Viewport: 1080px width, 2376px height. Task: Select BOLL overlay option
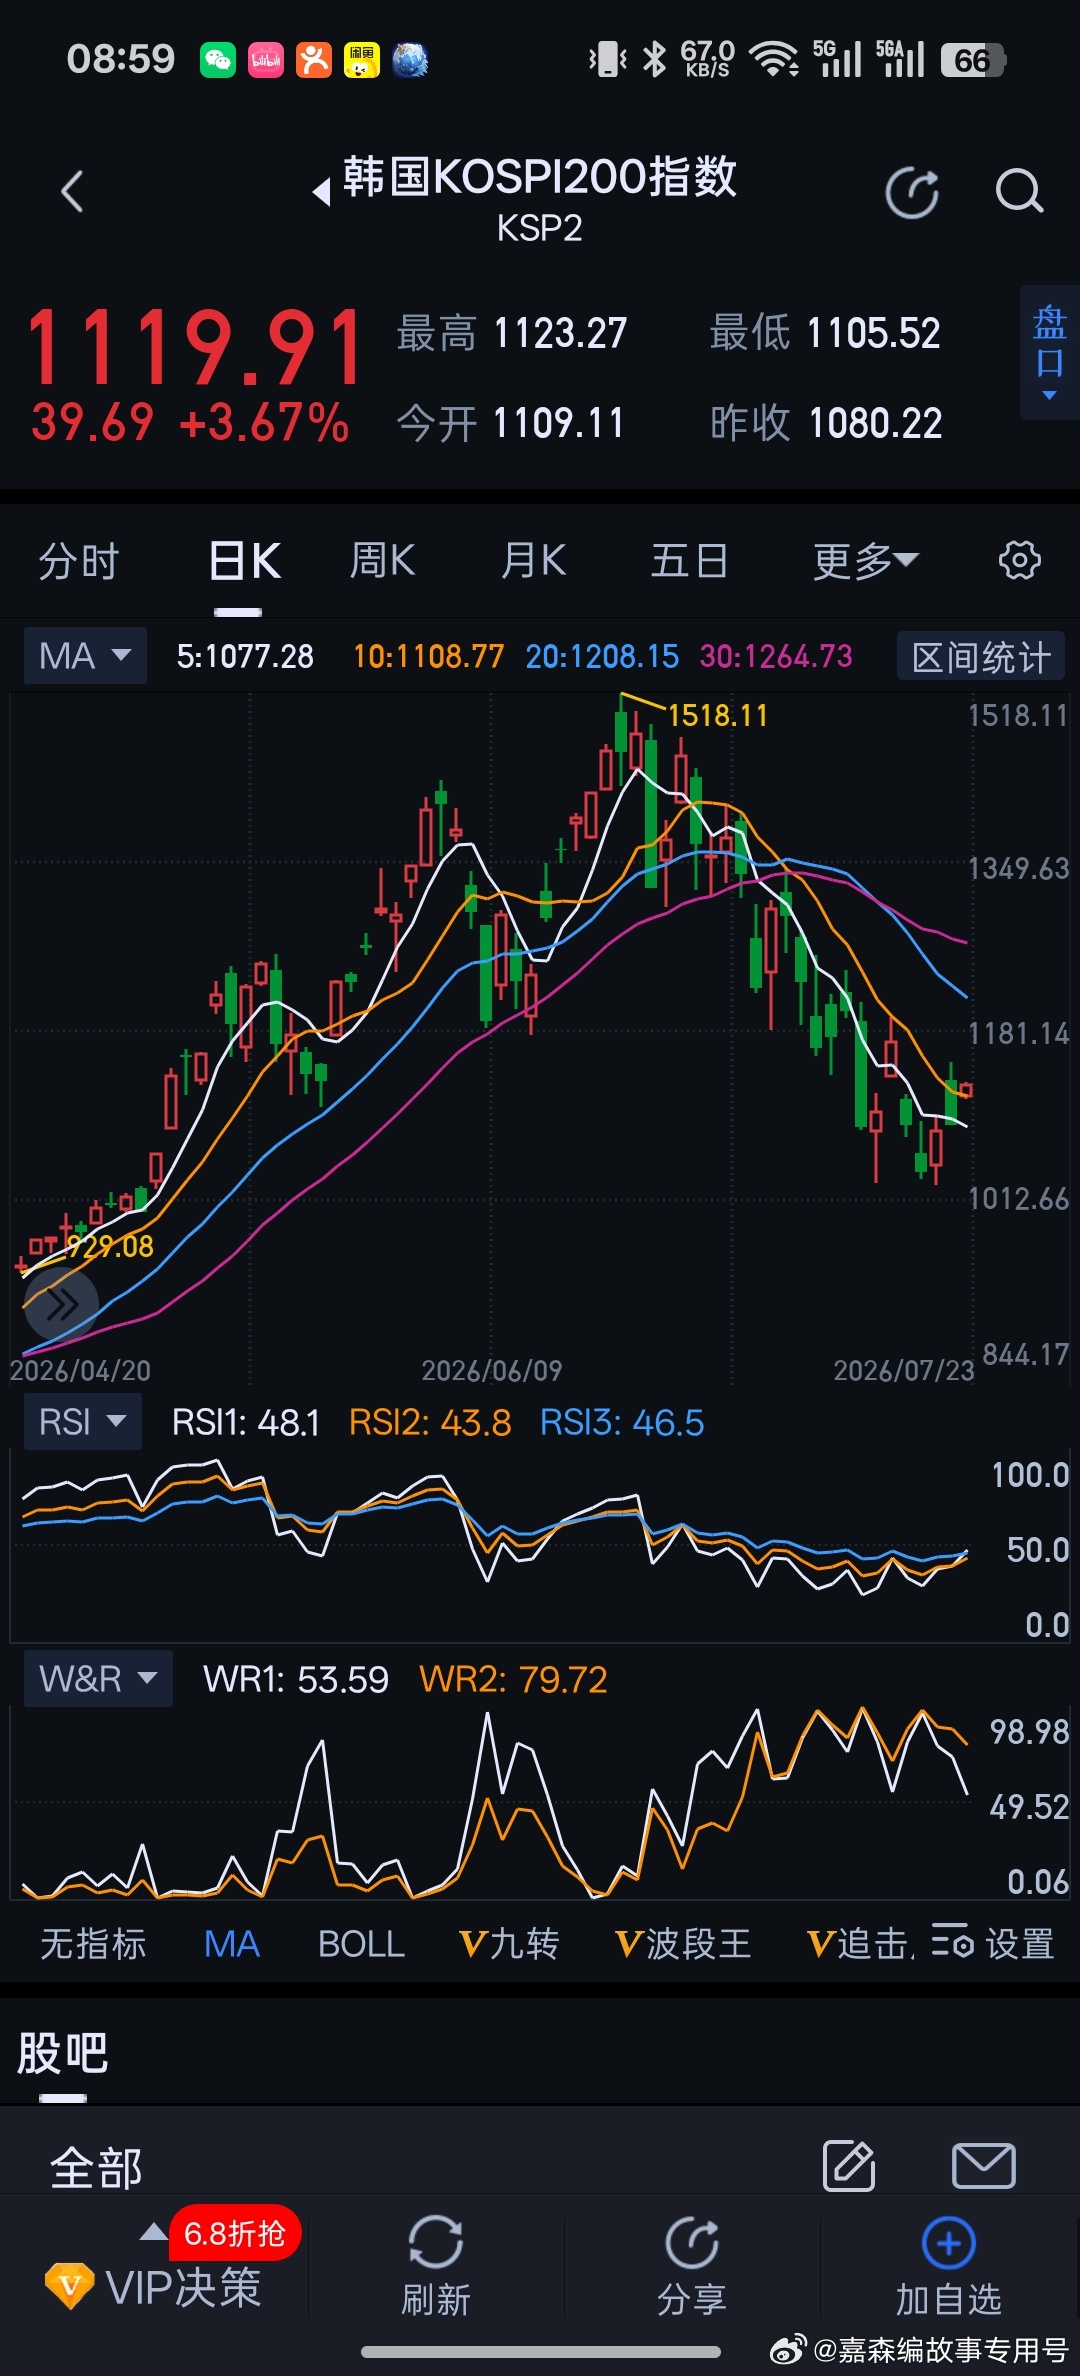[361, 1944]
